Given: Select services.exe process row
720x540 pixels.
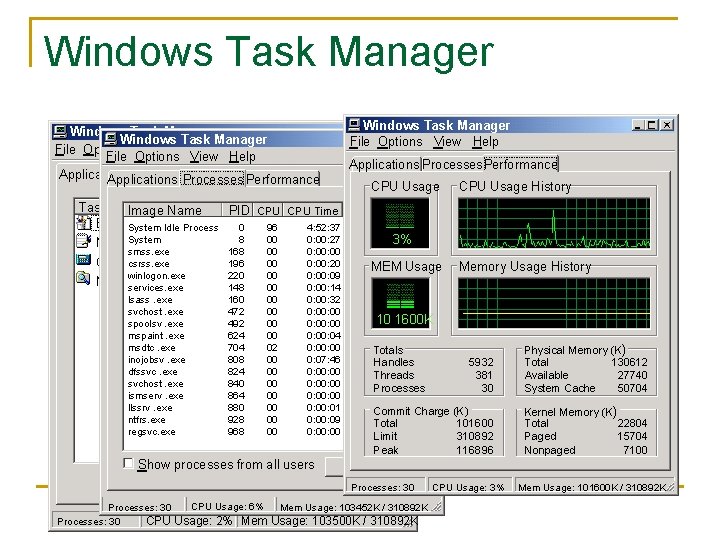Looking at the screenshot, I should [x=233, y=287].
